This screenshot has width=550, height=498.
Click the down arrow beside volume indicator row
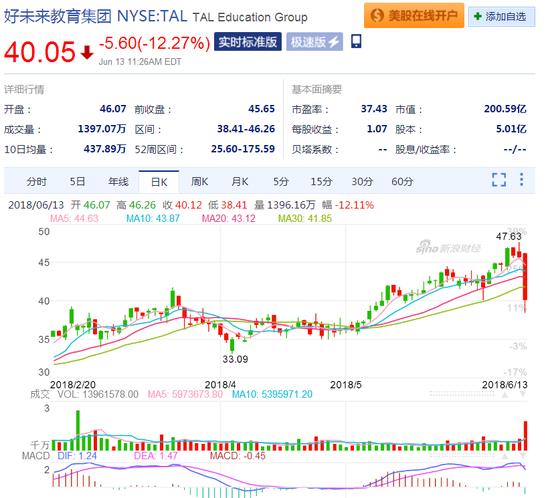point(523,395)
